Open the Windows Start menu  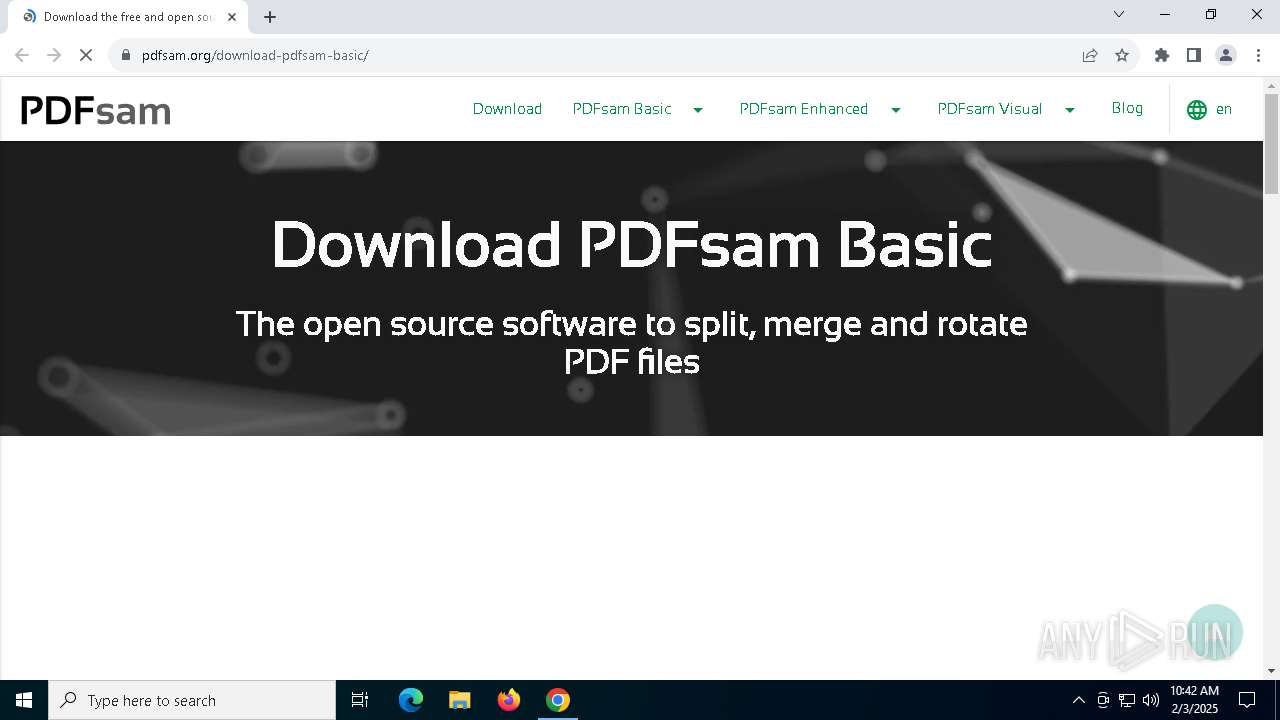[24, 700]
